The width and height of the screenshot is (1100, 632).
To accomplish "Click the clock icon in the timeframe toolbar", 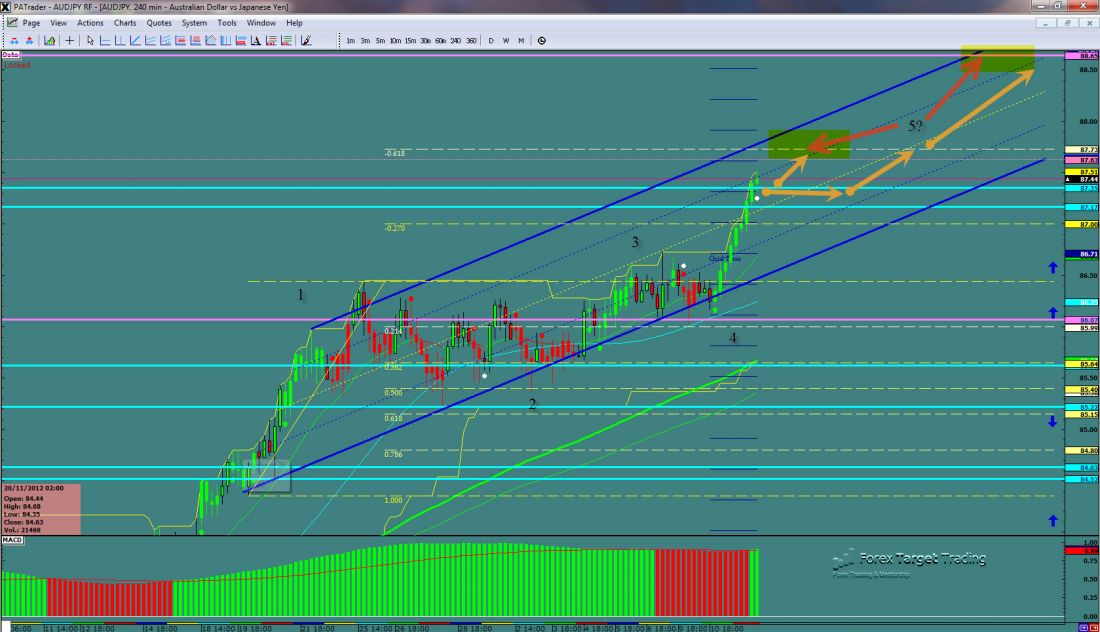I will pyautogui.click(x=541, y=41).
